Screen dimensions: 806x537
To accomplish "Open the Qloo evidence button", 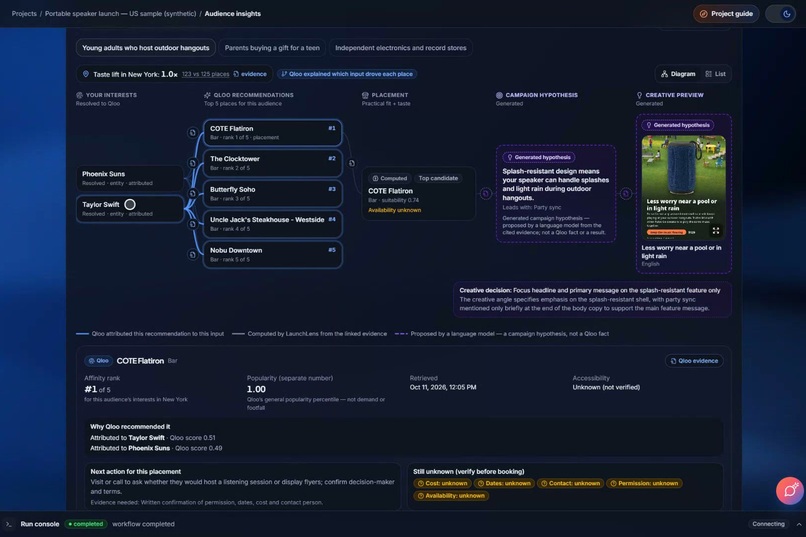I will (694, 361).
